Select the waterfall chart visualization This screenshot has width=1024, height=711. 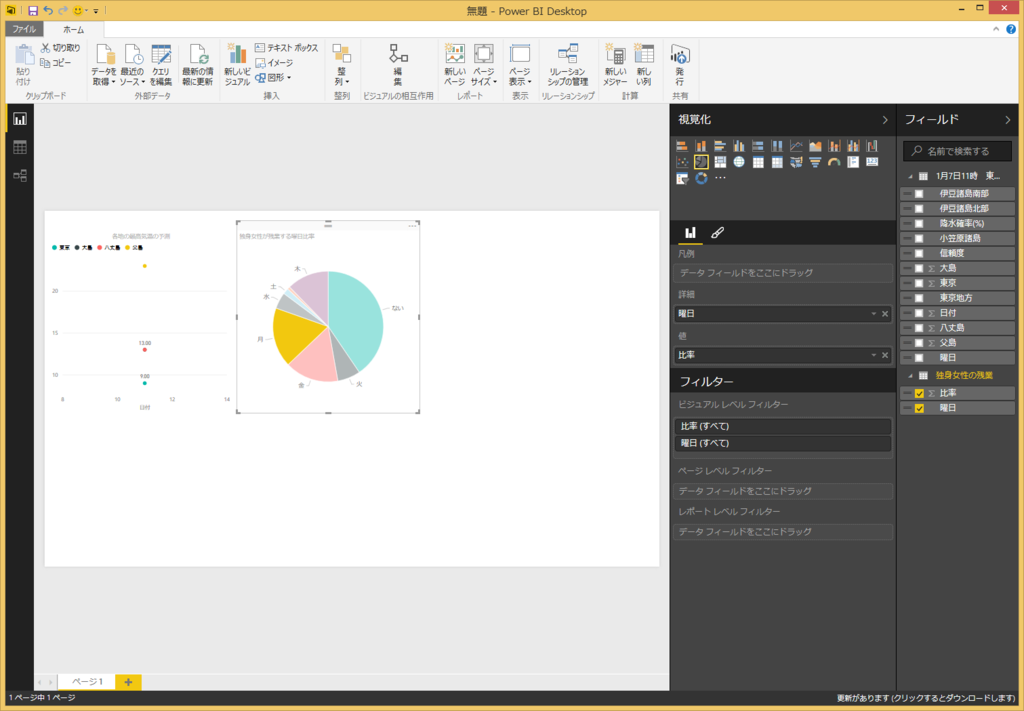pyautogui.click(x=872, y=146)
